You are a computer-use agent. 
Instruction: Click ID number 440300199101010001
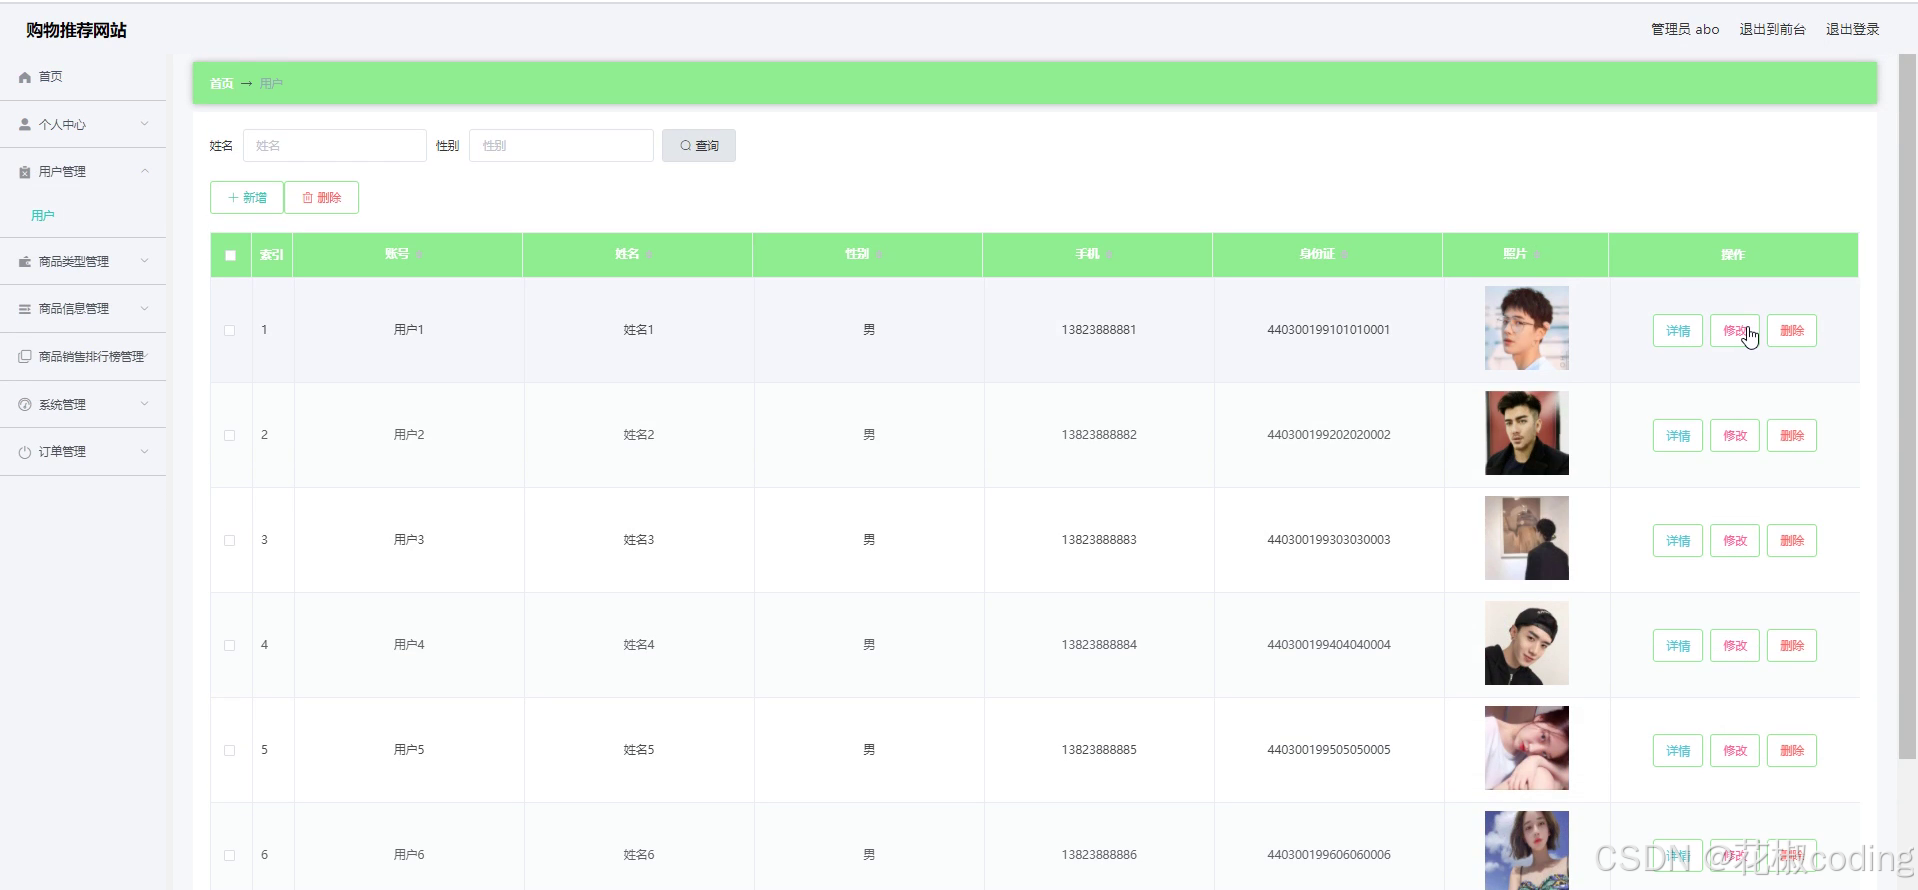pyautogui.click(x=1329, y=330)
